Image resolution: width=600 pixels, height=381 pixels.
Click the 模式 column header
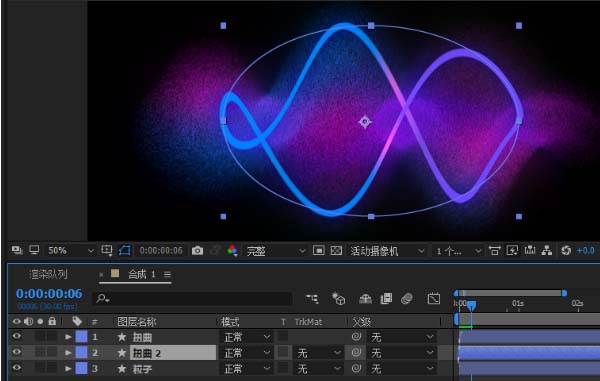coord(230,322)
